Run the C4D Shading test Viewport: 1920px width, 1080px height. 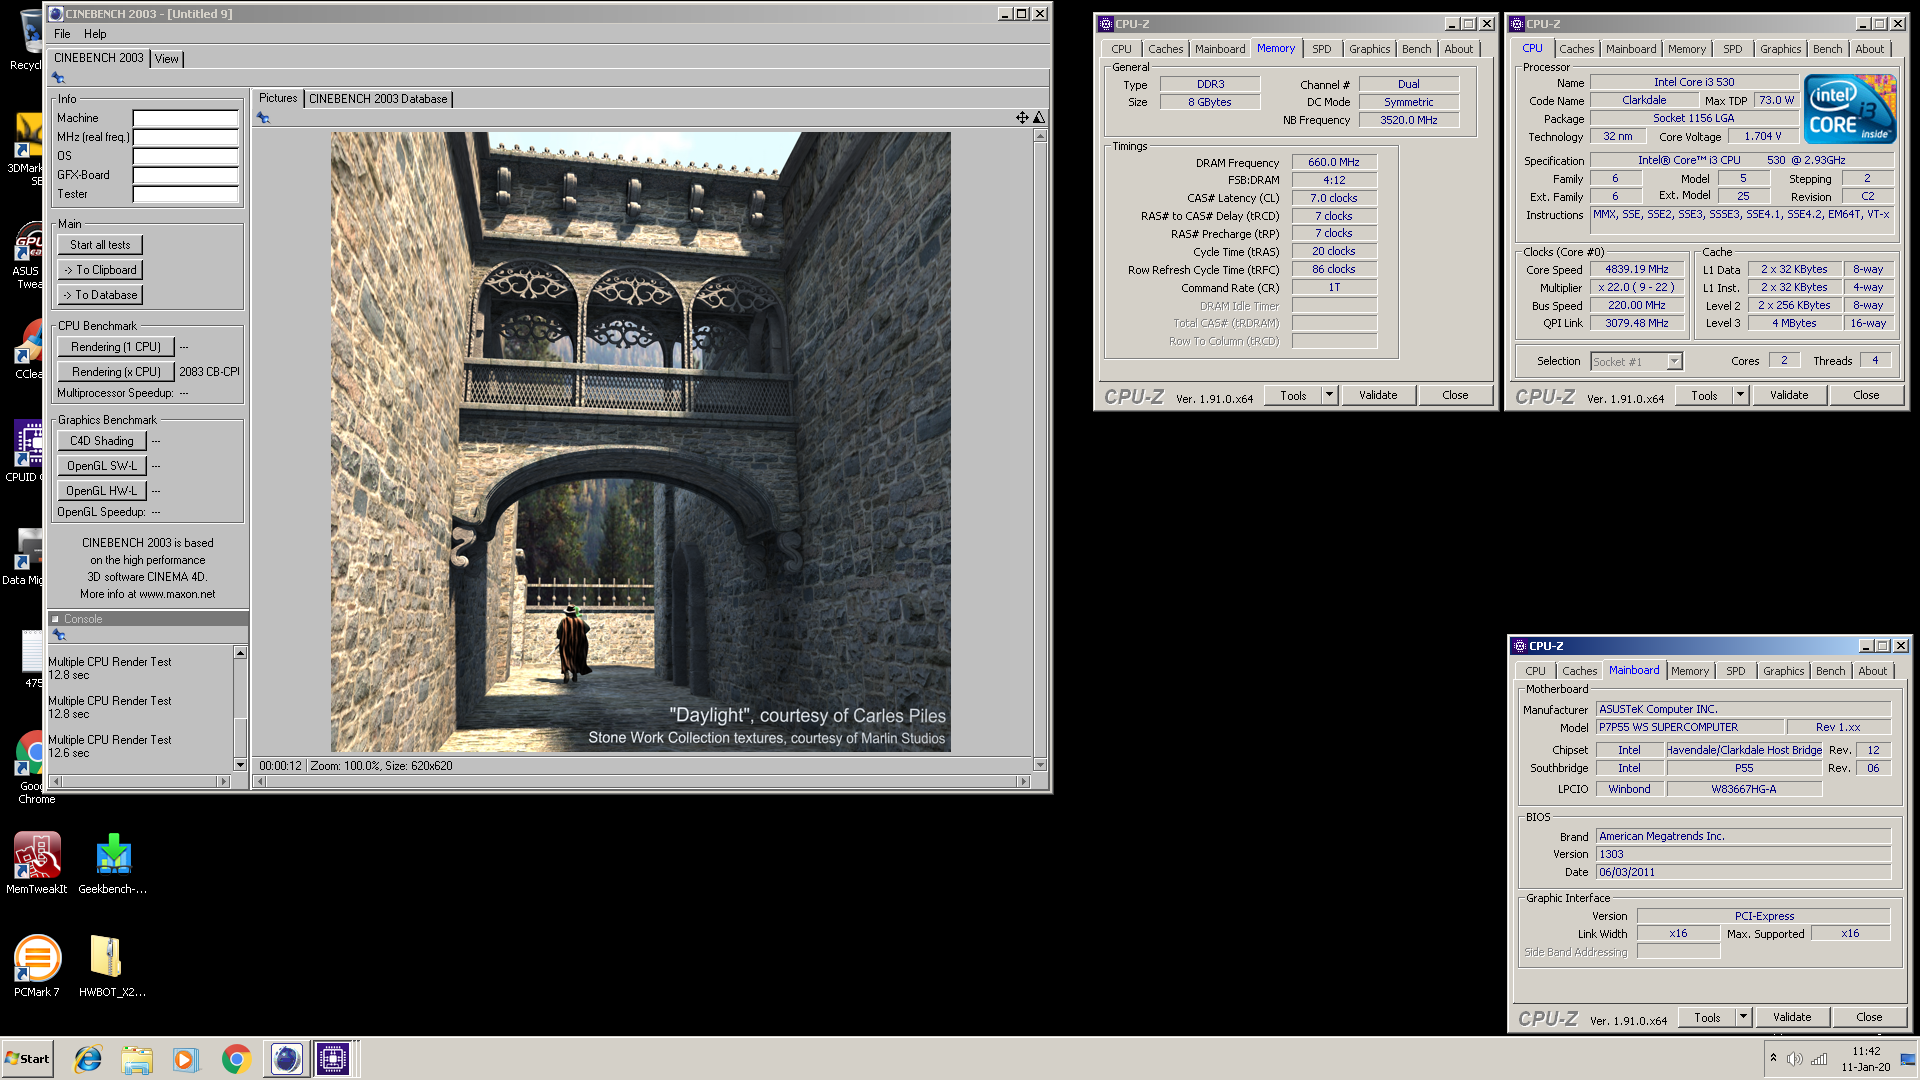tap(102, 441)
